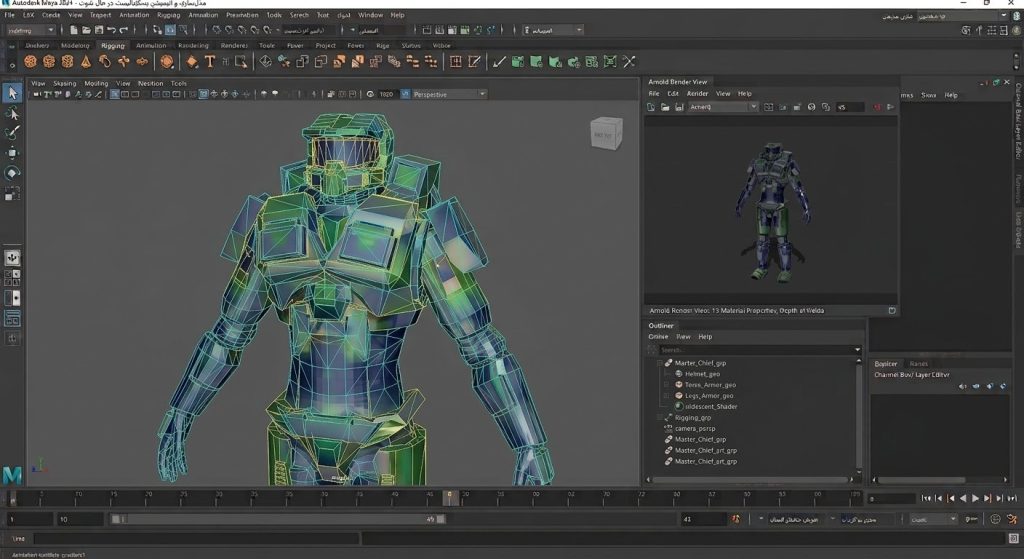1024x559 pixels.
Task: Click the range slider bar under the timeline
Action: tap(278, 519)
